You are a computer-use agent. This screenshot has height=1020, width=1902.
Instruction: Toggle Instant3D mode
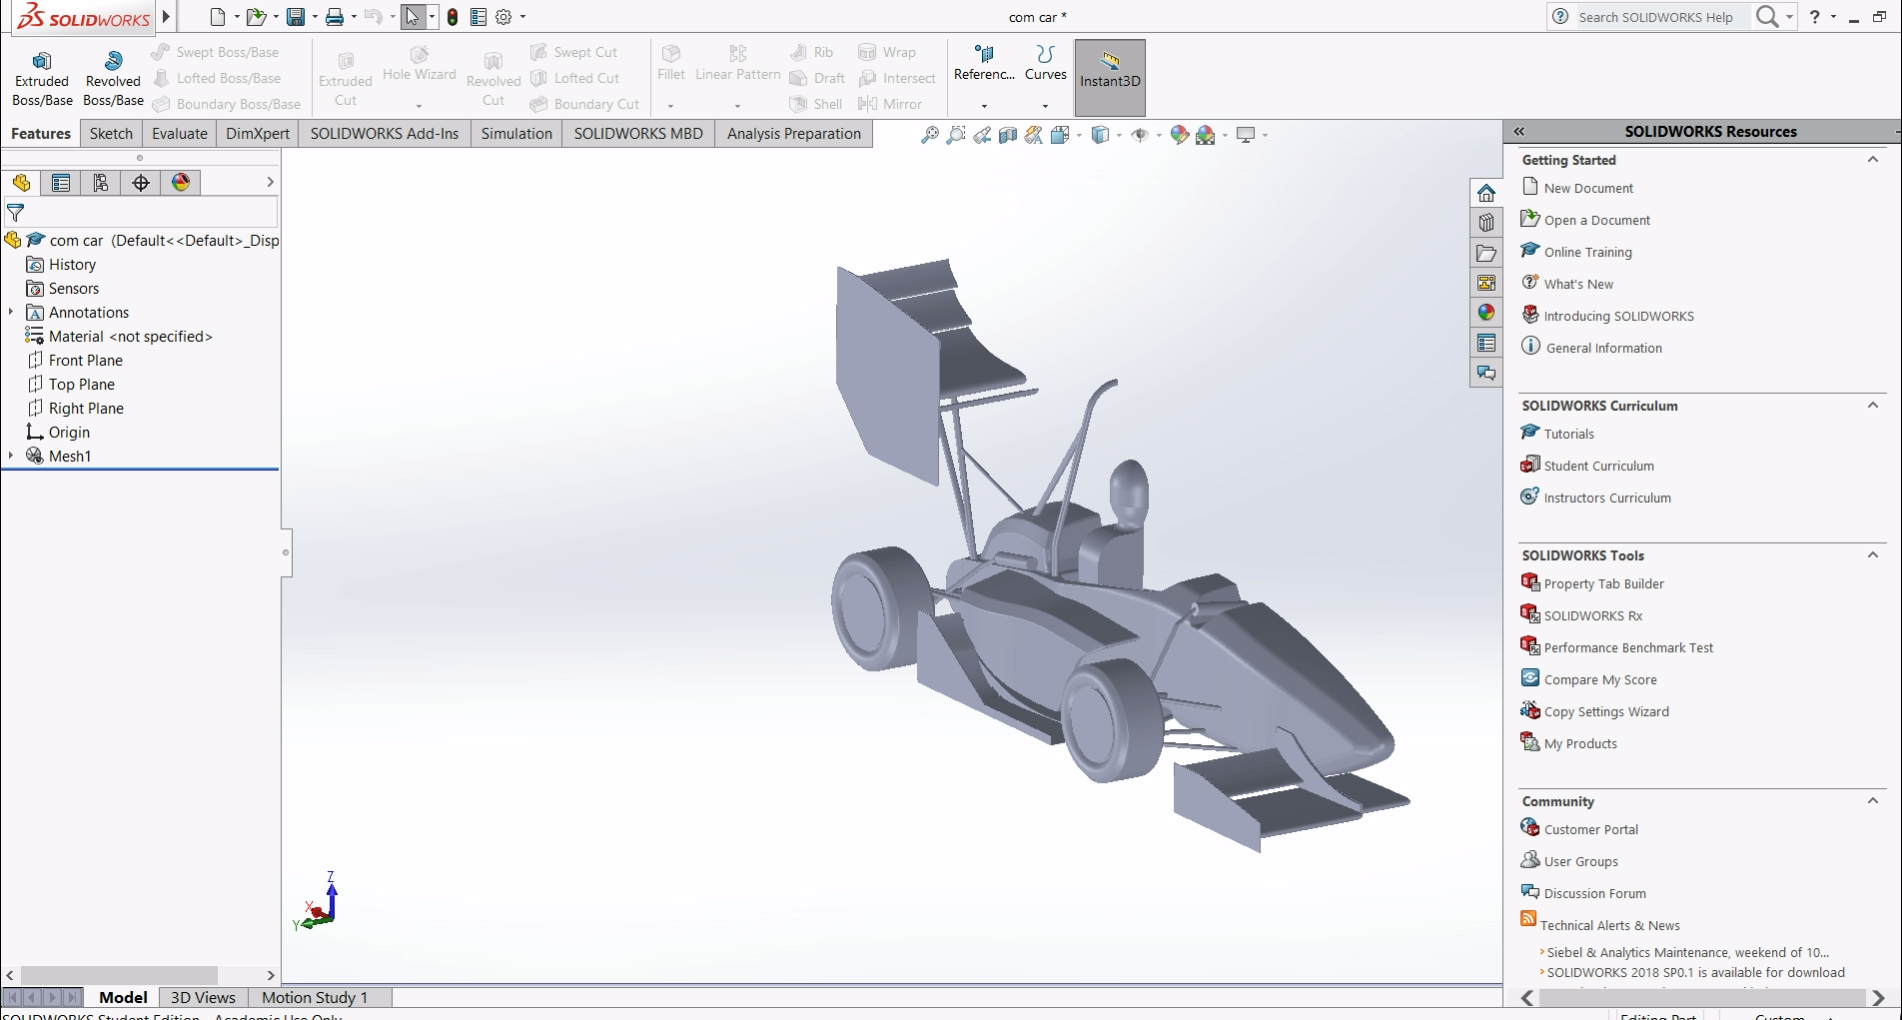pos(1110,78)
